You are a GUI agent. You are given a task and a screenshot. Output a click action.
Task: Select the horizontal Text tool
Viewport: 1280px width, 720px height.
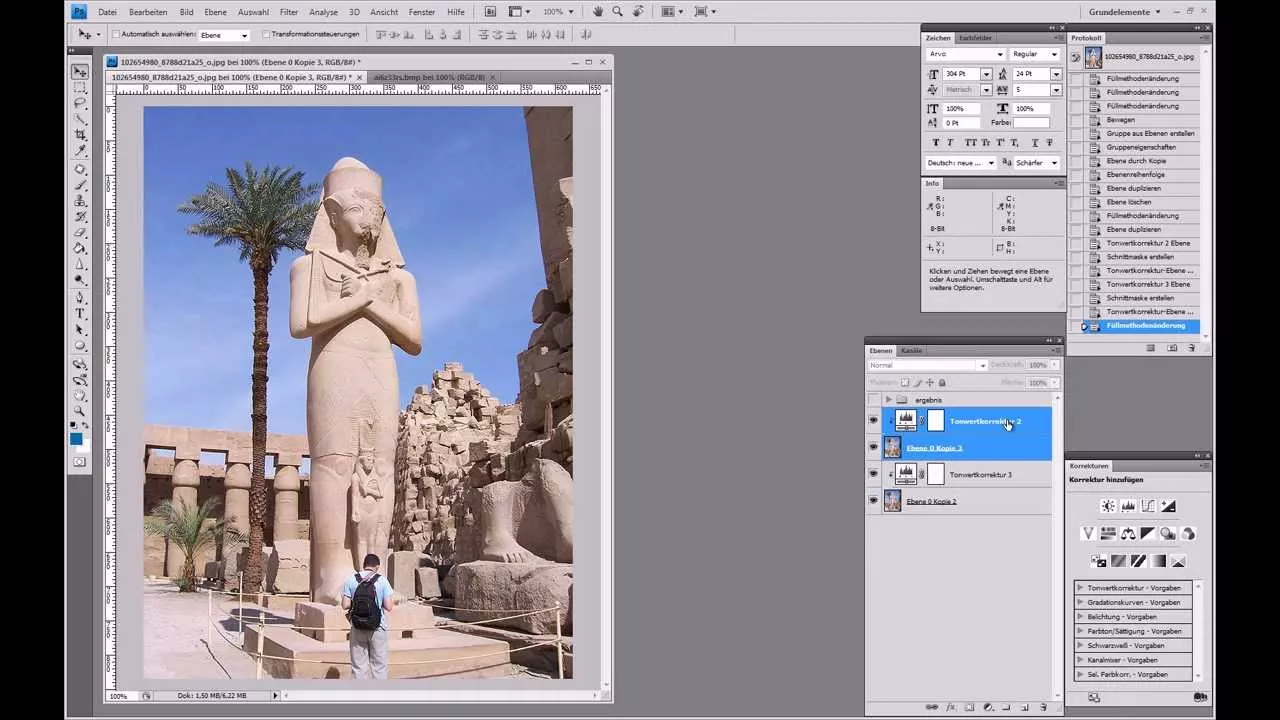coord(80,312)
